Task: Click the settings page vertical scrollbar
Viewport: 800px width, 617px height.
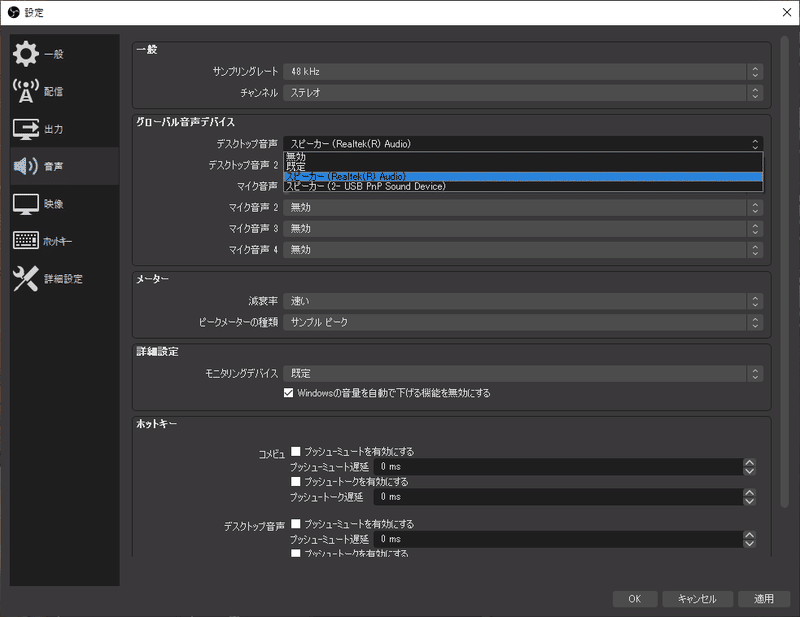Action: (785, 272)
